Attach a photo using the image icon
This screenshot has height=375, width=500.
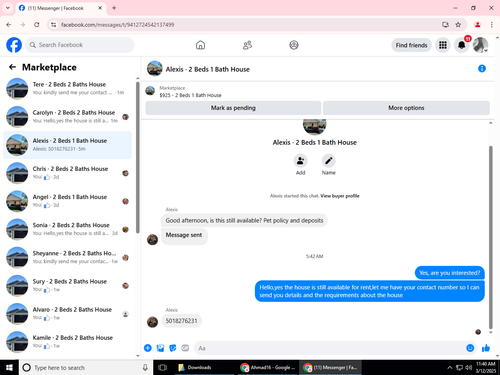(160, 348)
